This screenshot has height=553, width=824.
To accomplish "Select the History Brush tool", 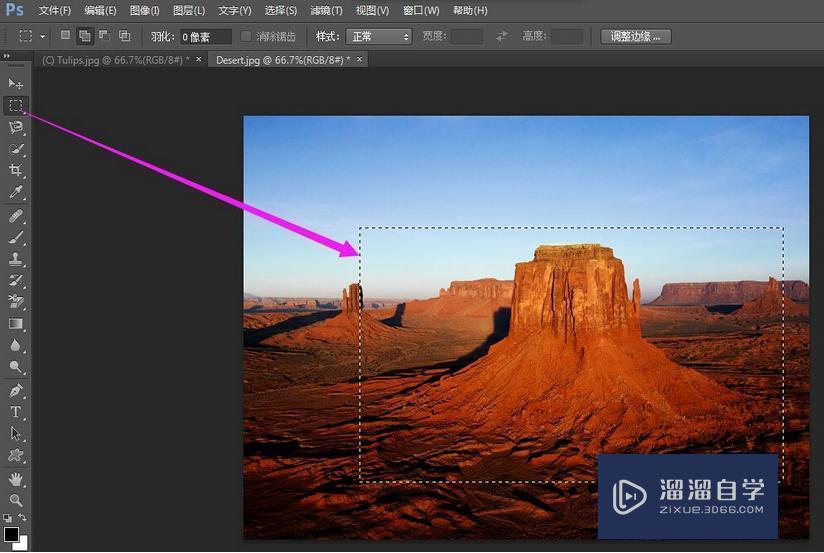I will [16, 280].
